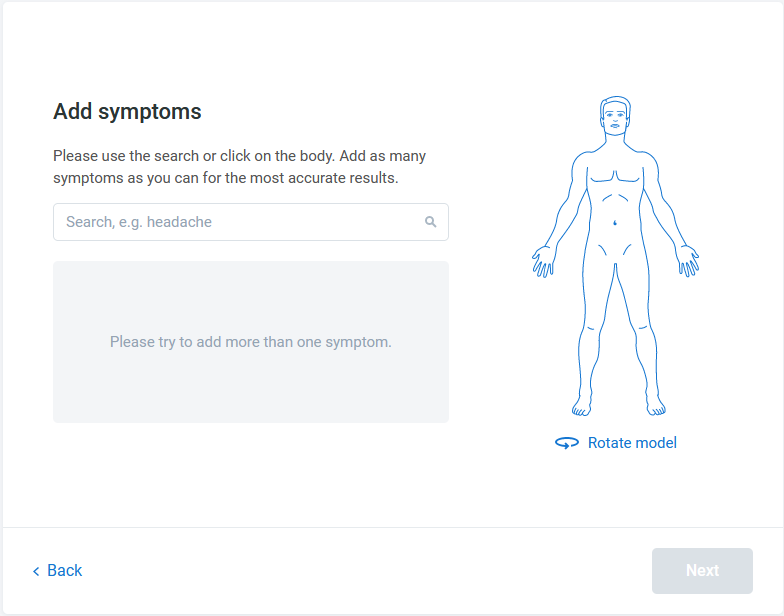This screenshot has height=616, width=784.
Task: Click the Rotate model link text
Action: click(x=632, y=443)
